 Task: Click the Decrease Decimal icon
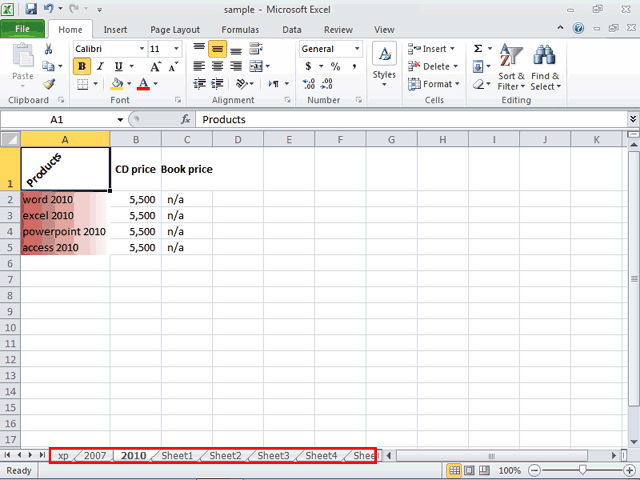coord(327,84)
